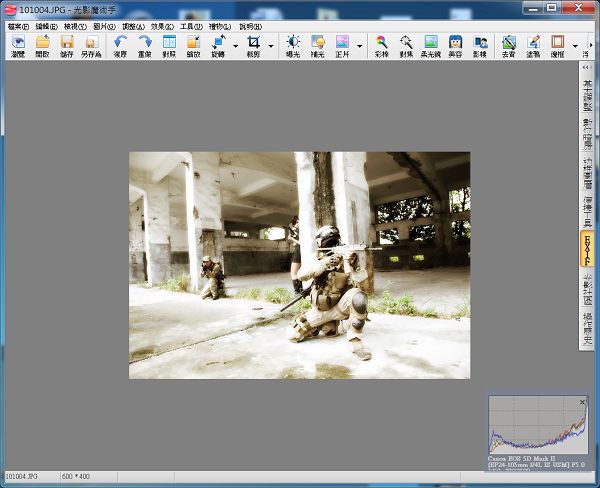Viewport: 600px width, 488px height.
Task: Expand the 邊框 frame dropdown arrow
Action: click(575, 46)
